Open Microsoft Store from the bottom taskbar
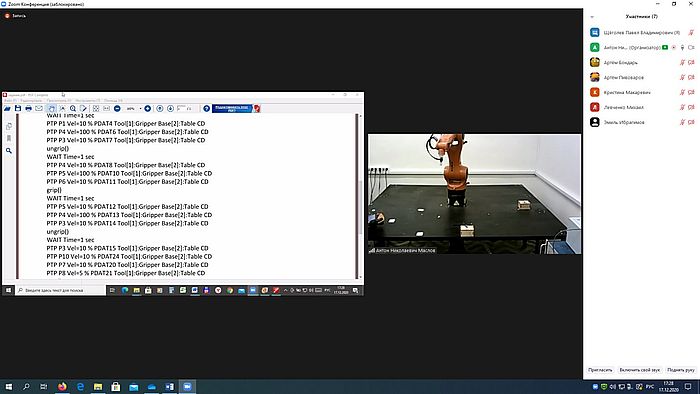The width and height of the screenshot is (700, 394). pos(116,386)
